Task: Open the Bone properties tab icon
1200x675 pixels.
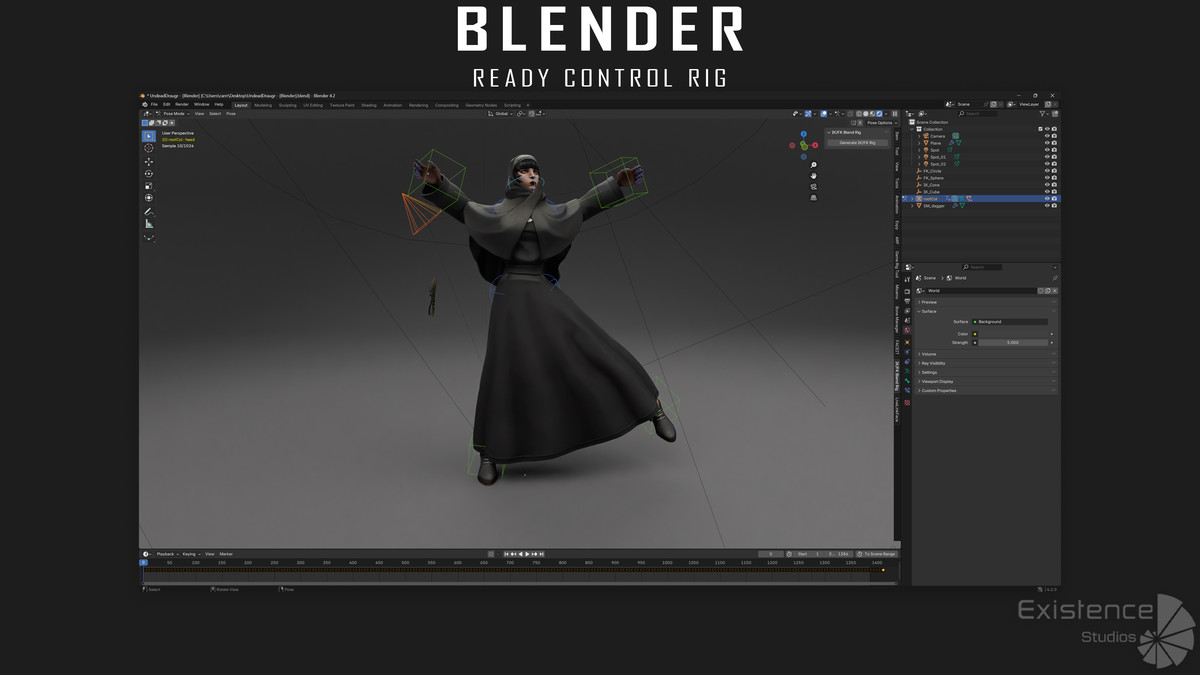Action: [x=907, y=380]
